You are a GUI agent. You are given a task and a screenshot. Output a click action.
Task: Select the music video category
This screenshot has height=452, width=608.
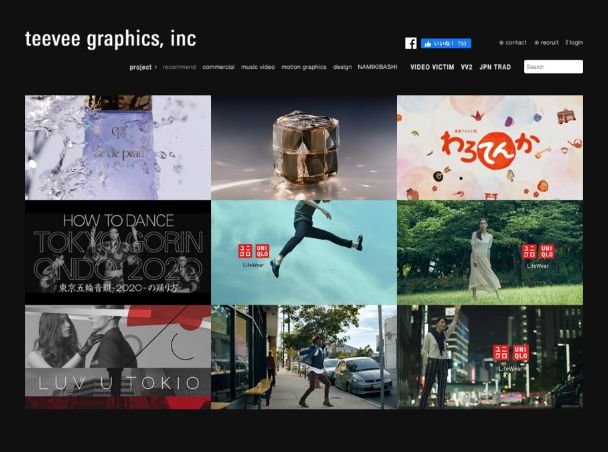point(258,67)
